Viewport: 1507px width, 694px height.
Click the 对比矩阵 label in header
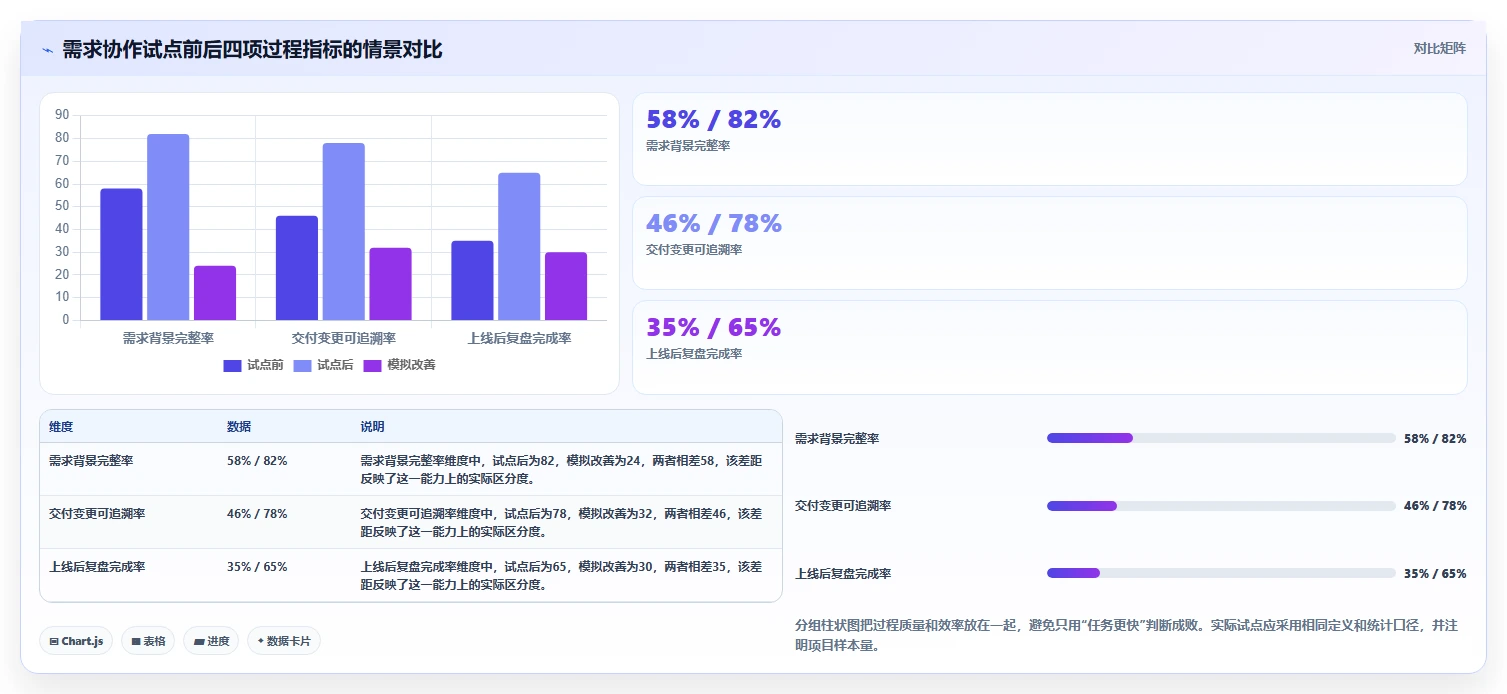point(1439,48)
